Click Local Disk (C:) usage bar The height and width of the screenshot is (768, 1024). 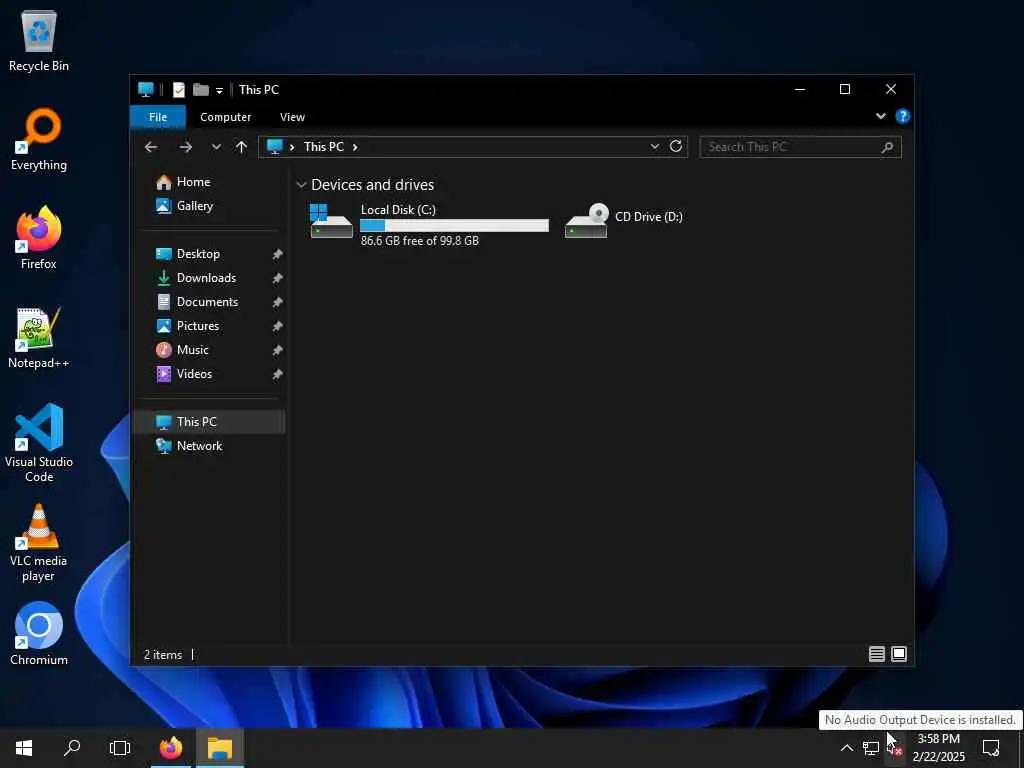pyautogui.click(x=455, y=225)
